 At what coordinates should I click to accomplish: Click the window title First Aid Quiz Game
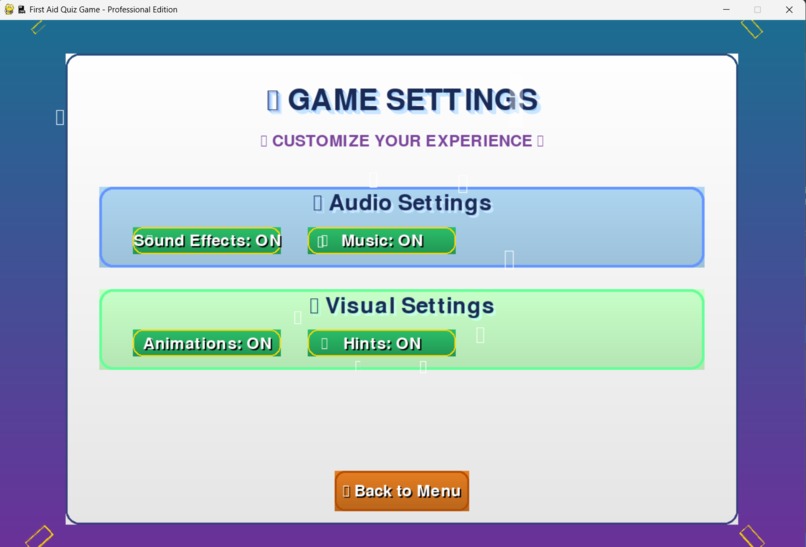coord(103,9)
